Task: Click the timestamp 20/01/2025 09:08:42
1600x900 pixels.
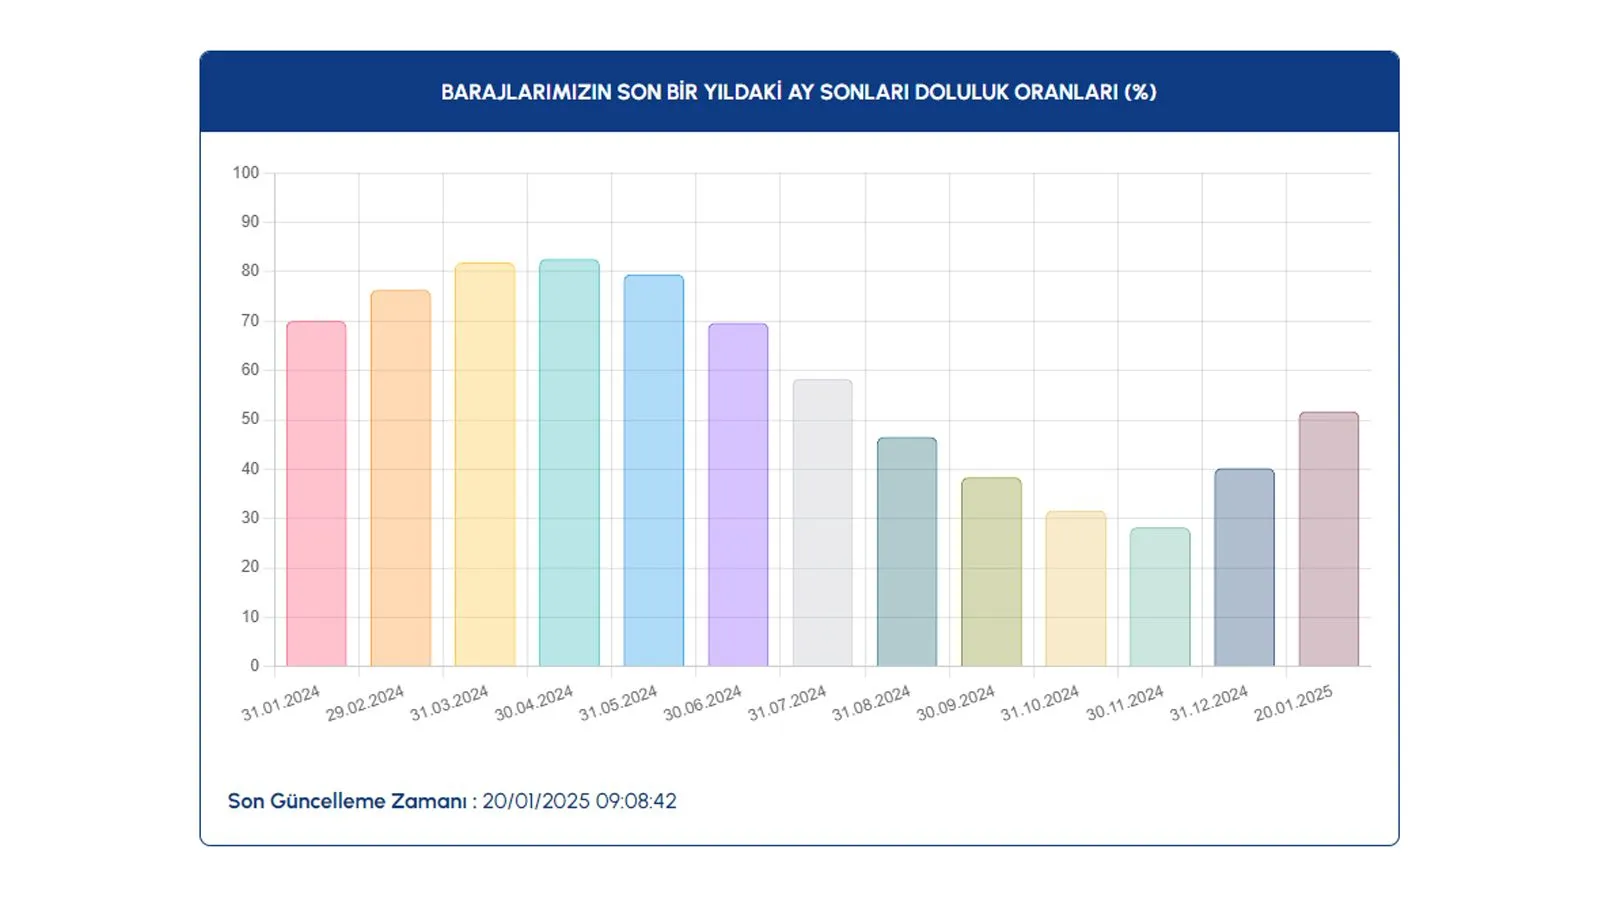Action: pyautogui.click(x=580, y=801)
